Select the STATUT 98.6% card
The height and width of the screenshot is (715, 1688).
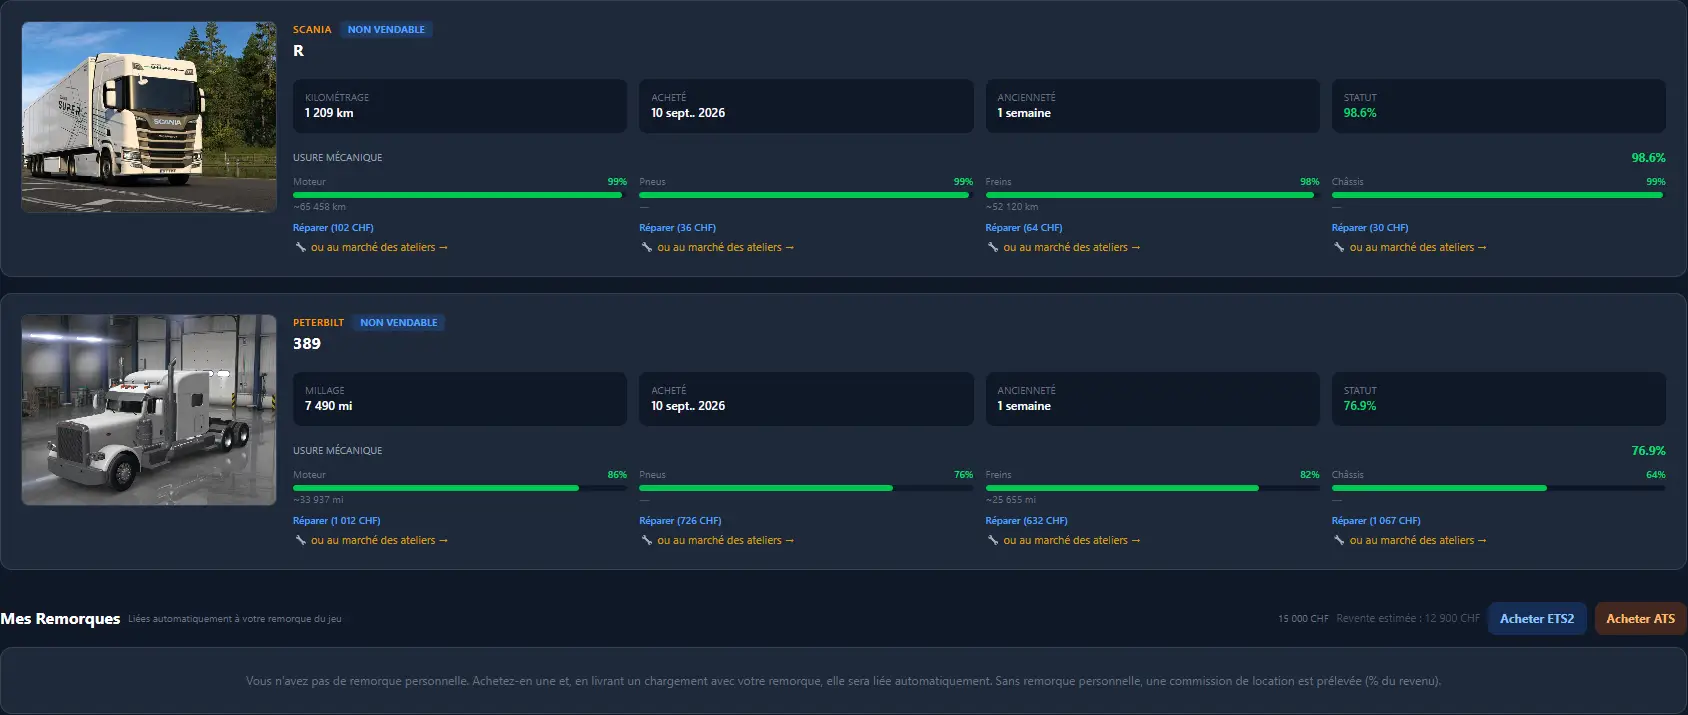(1498, 106)
